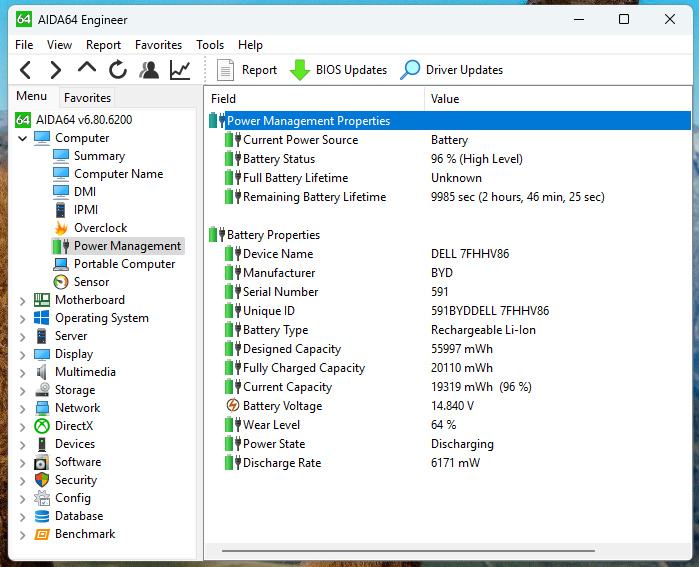
Task: Click the Remaining Battery Lifetime row
Action: pos(449,197)
